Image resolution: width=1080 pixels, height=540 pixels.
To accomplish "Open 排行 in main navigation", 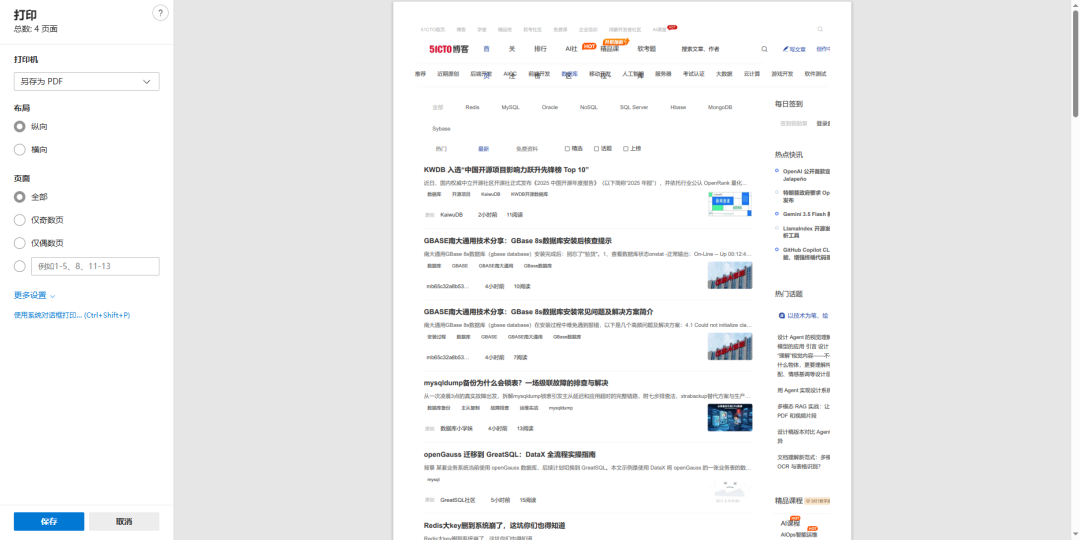I will tap(541, 49).
